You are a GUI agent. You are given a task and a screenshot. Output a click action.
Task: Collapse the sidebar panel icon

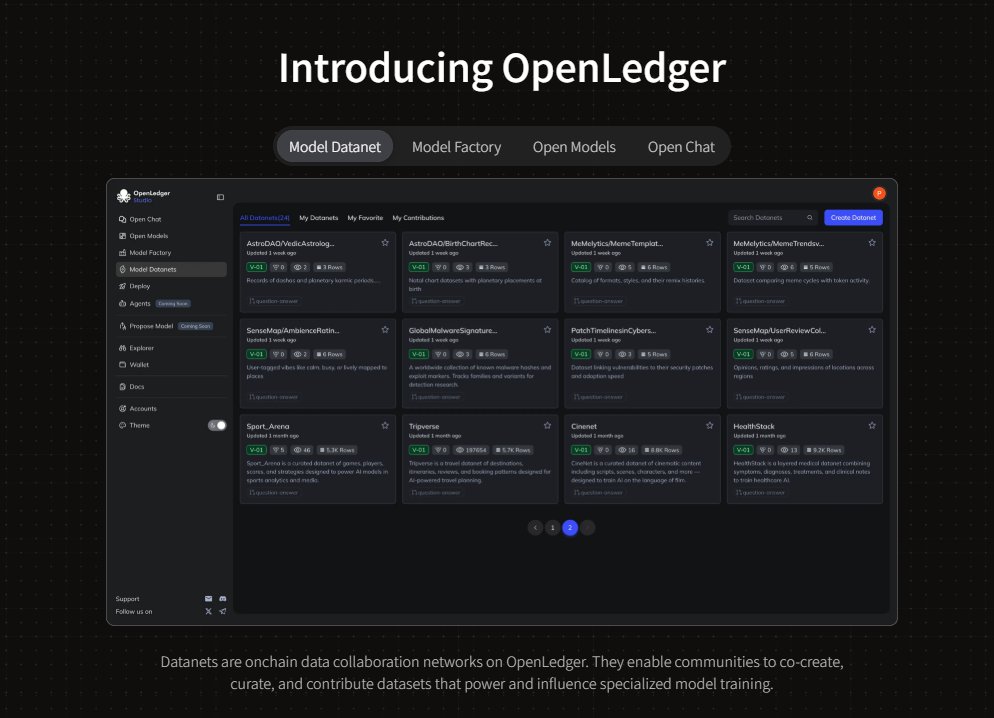(x=220, y=197)
